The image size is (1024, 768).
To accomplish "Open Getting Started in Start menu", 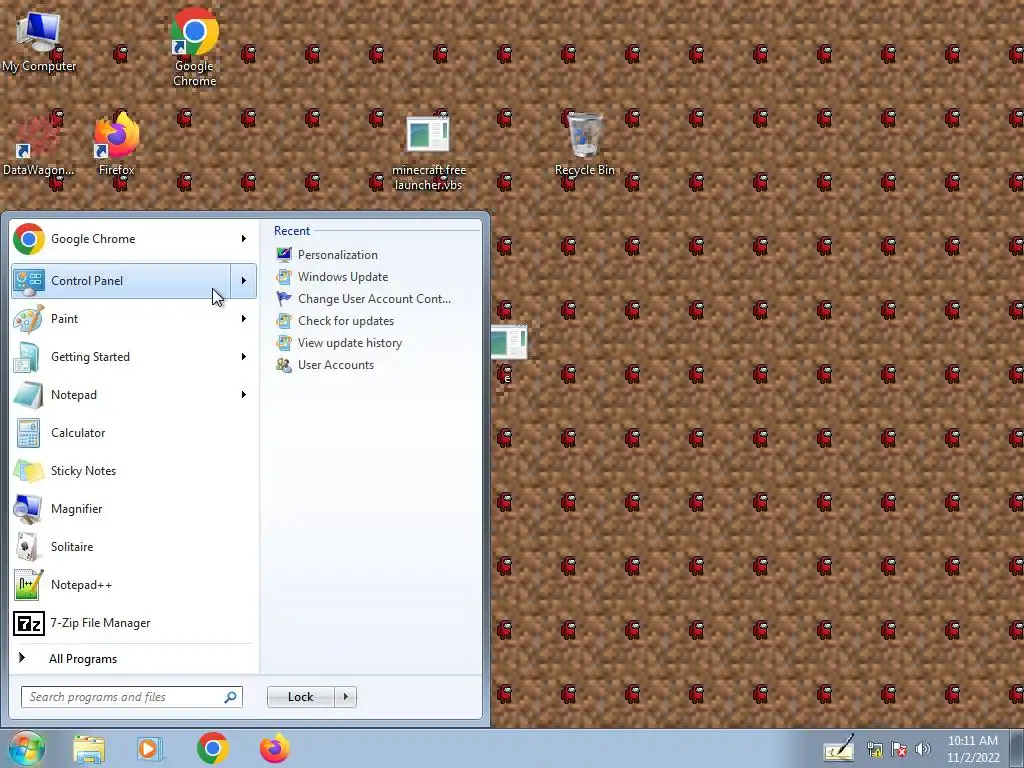I will pos(121,357).
